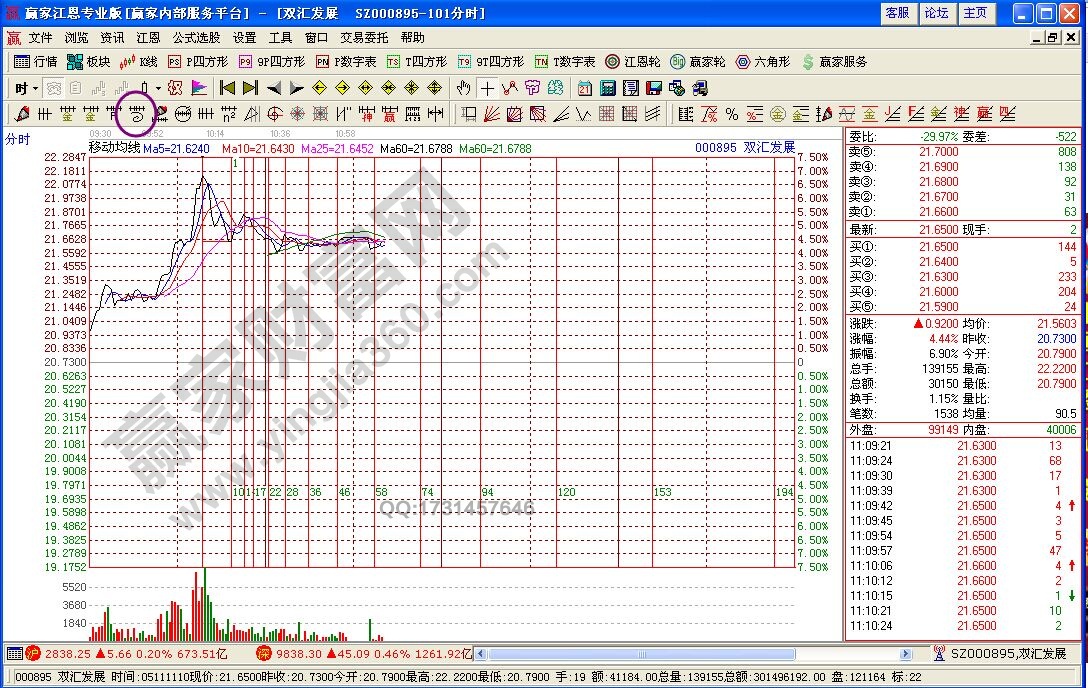
Task: Click the 论坛 forum button
Action: 936,13
